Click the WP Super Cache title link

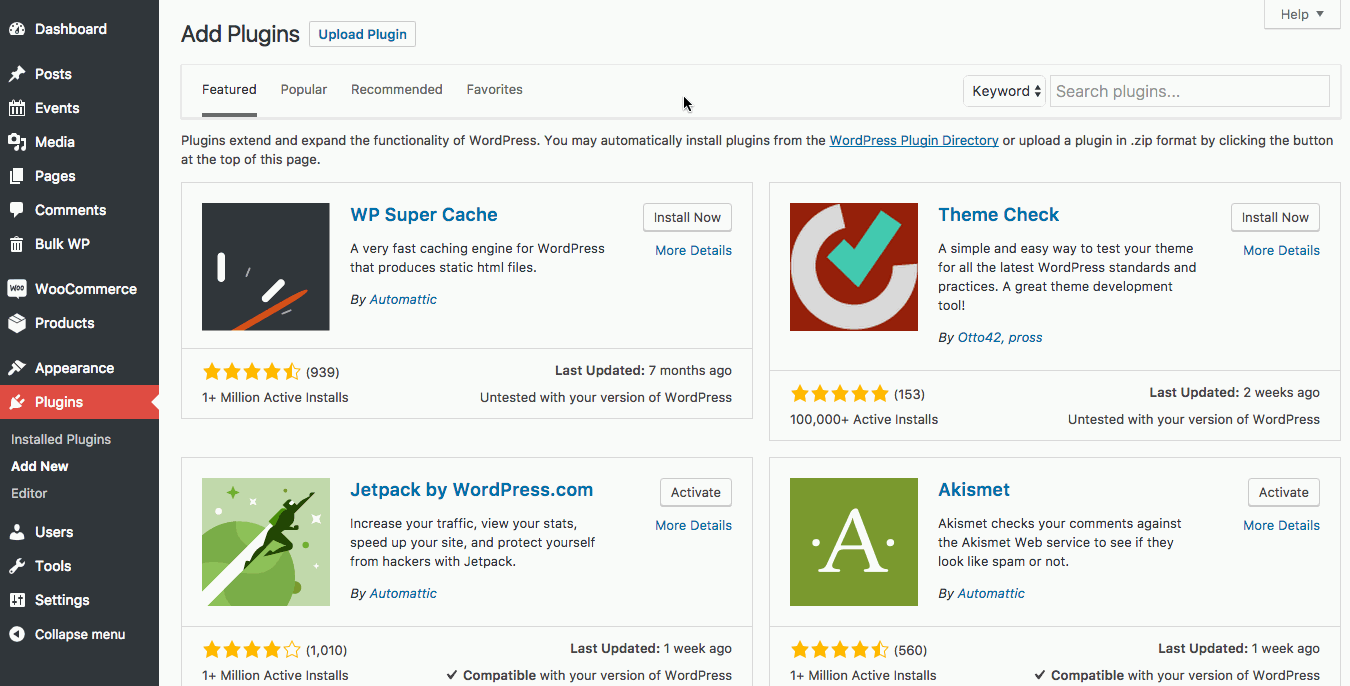(x=424, y=215)
